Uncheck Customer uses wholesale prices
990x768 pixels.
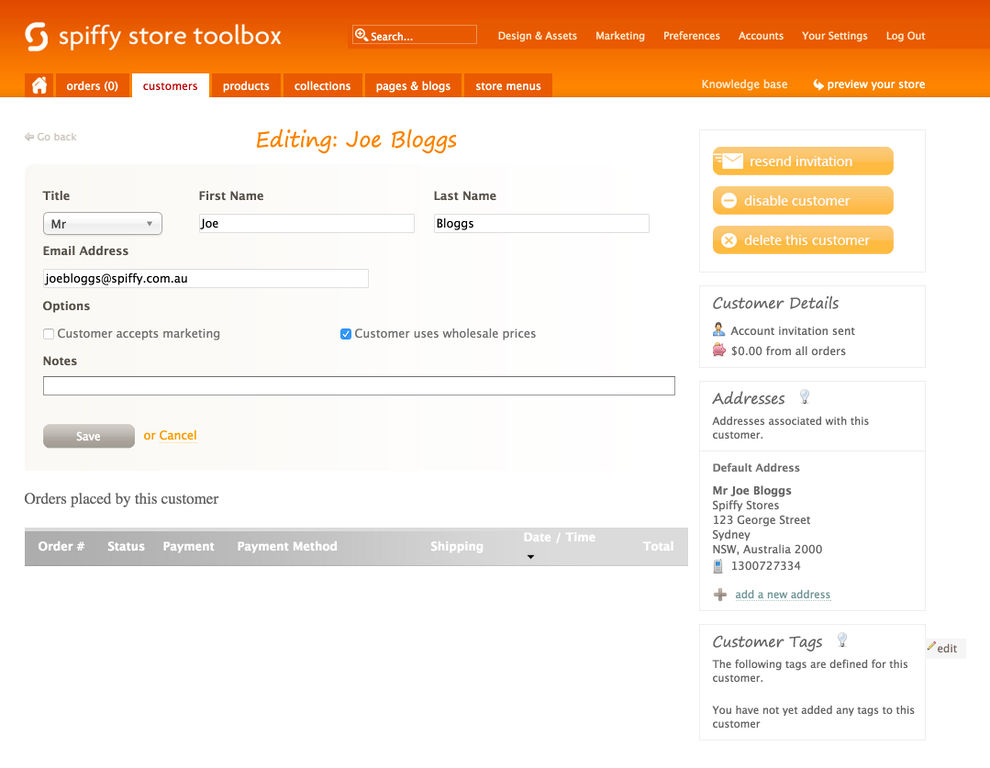(345, 333)
